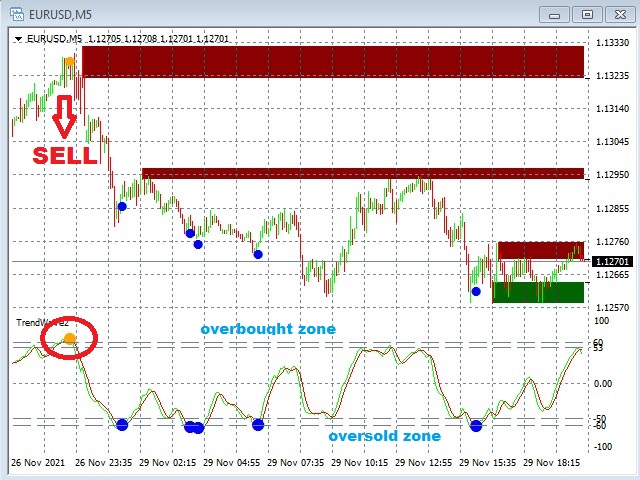Click the 26 Nov 2021 time axis label
This screenshot has width=640, height=480.
[x=38, y=462]
